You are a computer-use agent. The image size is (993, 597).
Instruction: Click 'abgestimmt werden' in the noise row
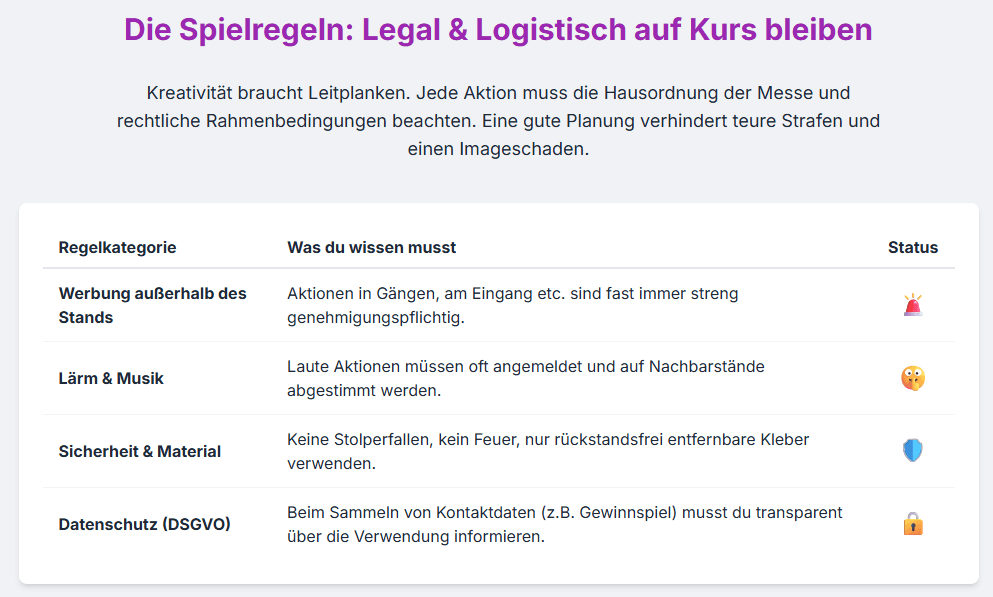363,390
